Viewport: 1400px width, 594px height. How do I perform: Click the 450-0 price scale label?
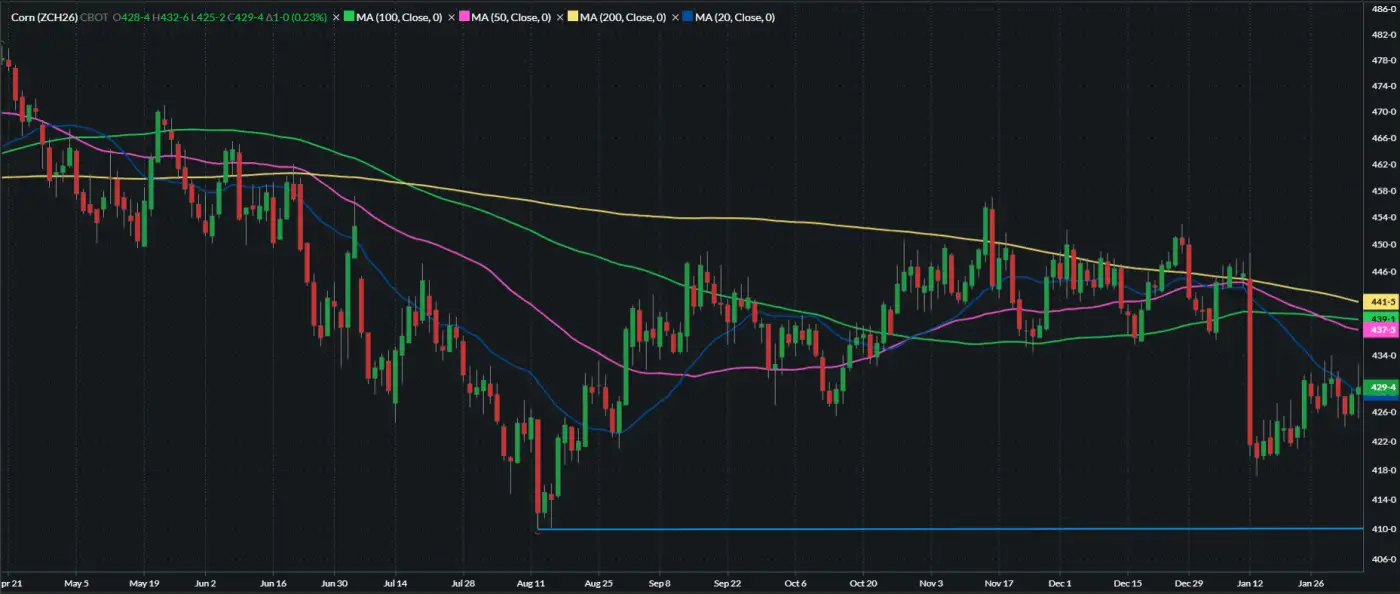pos(1385,244)
